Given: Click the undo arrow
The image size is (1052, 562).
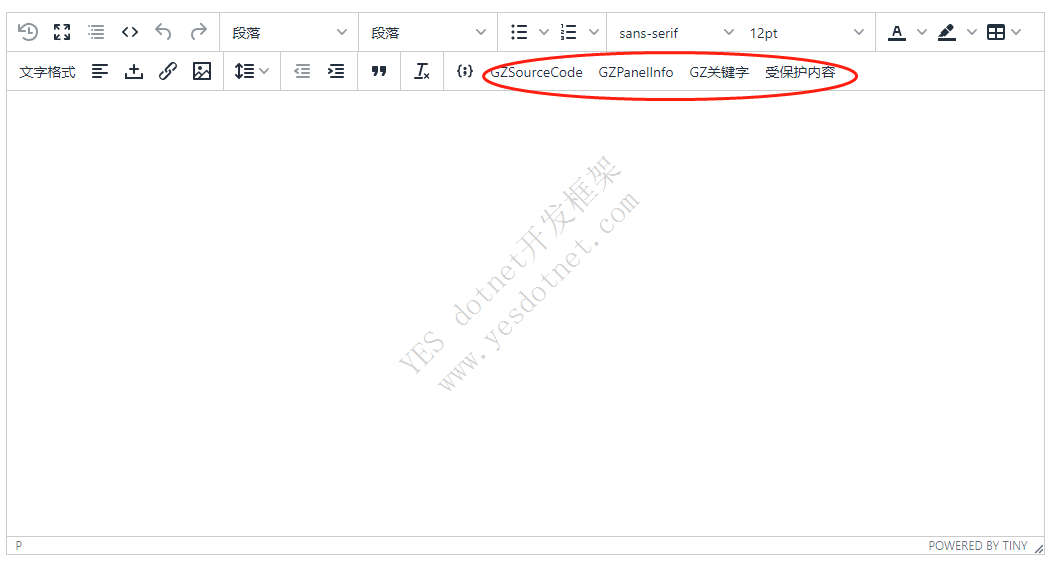Looking at the screenshot, I should (164, 32).
